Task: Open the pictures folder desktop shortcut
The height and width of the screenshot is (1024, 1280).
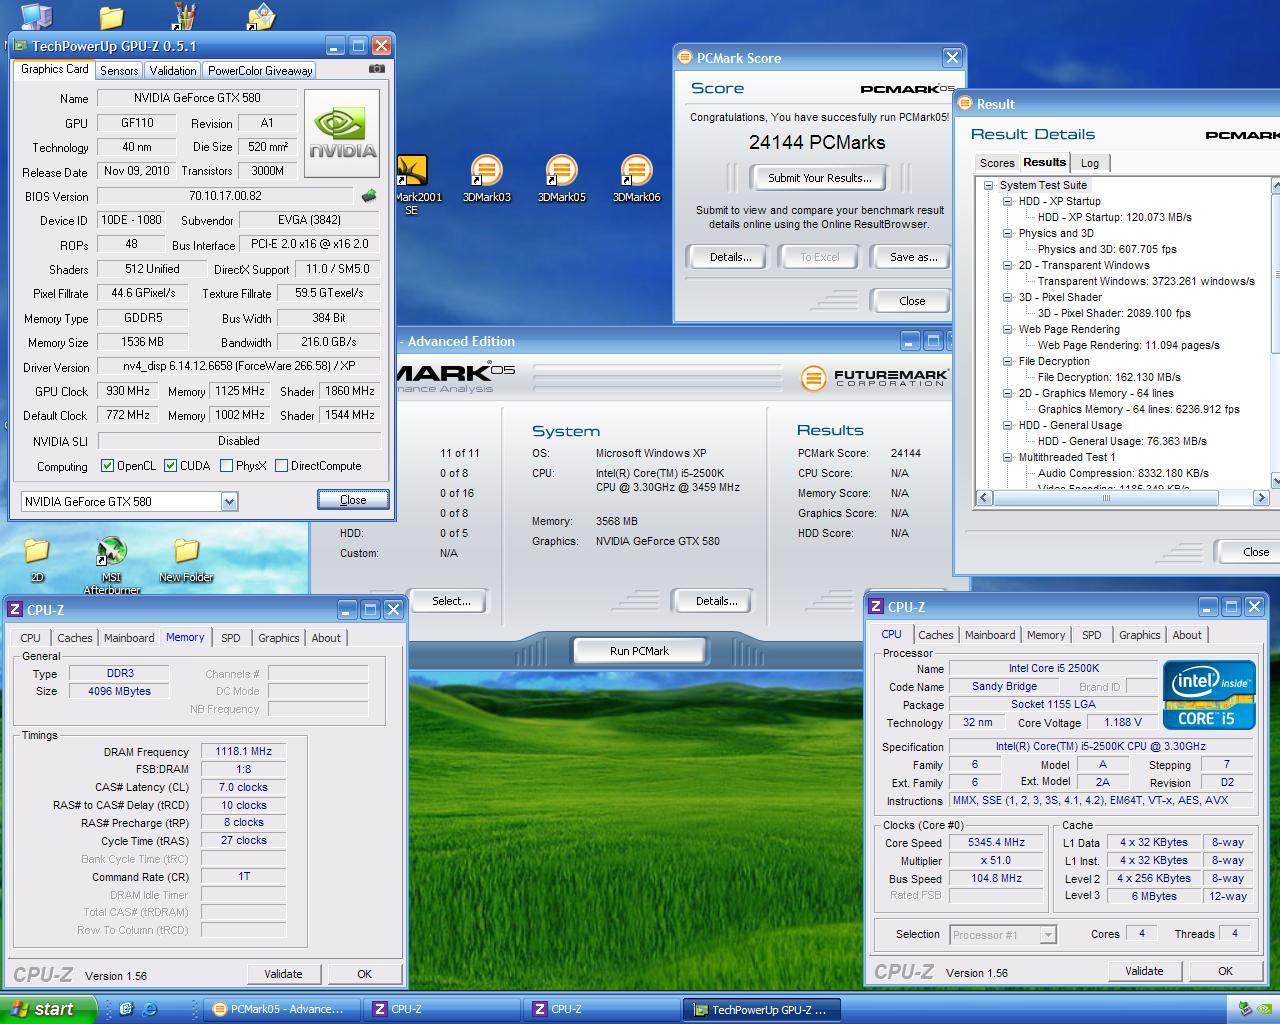Action: (261, 15)
